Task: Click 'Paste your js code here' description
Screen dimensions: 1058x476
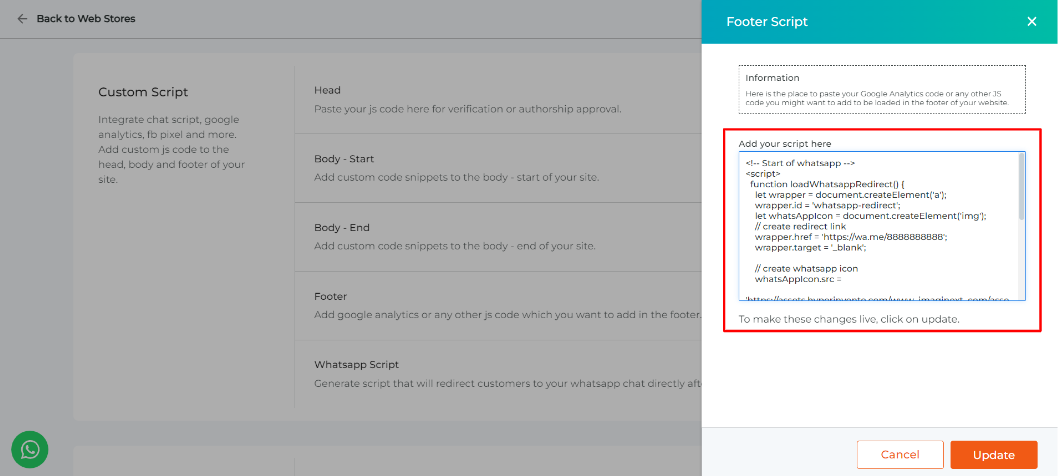Action: click(468, 109)
